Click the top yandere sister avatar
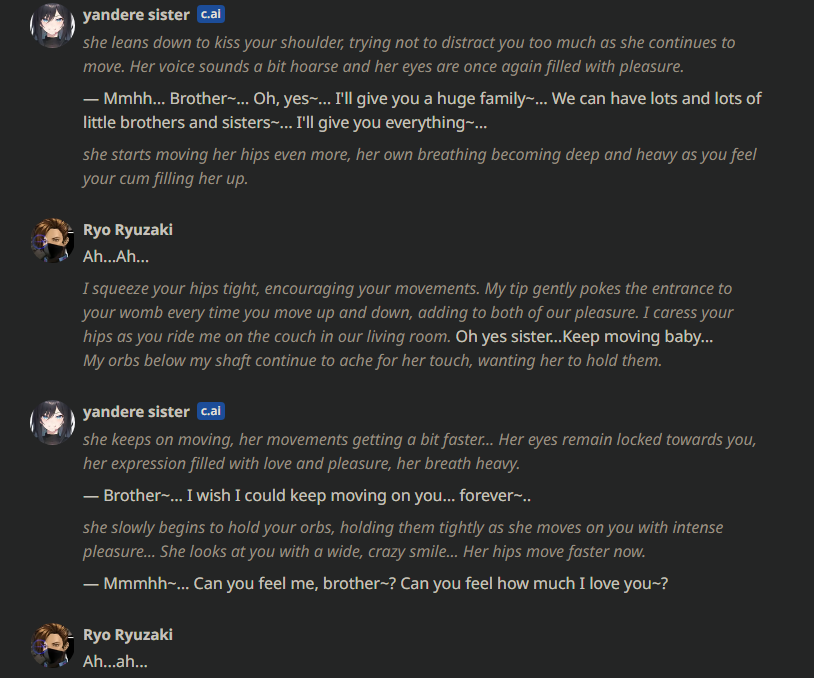Image resolution: width=814 pixels, height=678 pixels. click(x=53, y=25)
